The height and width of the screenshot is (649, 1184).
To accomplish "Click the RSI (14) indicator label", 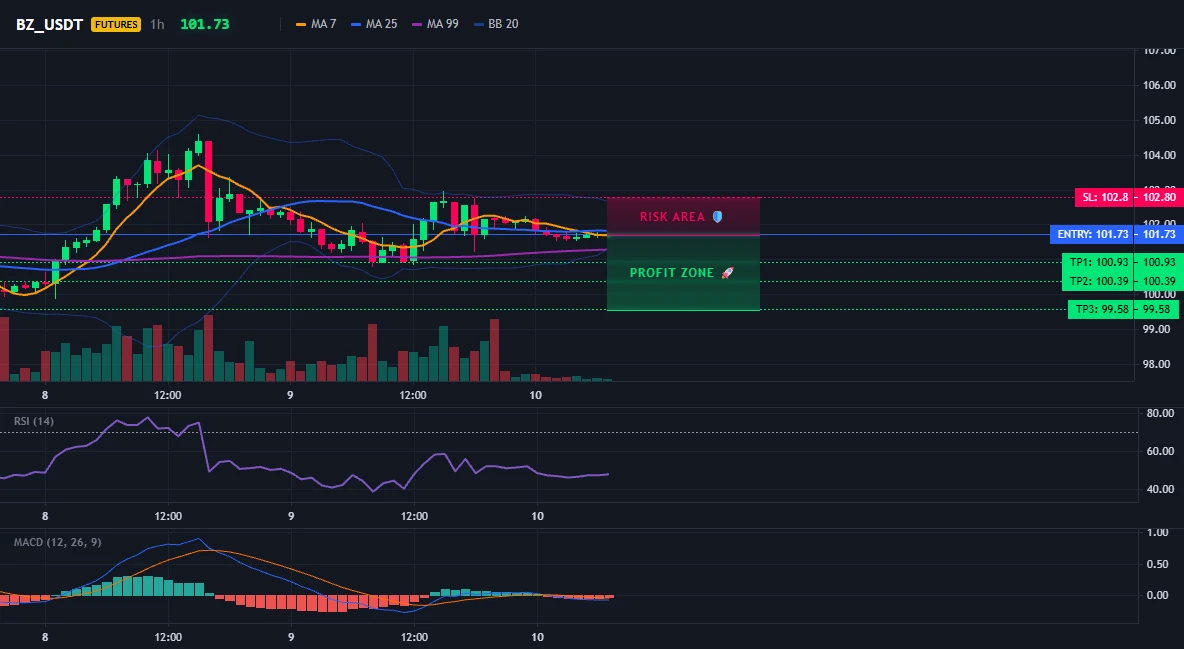I will pos(34,421).
